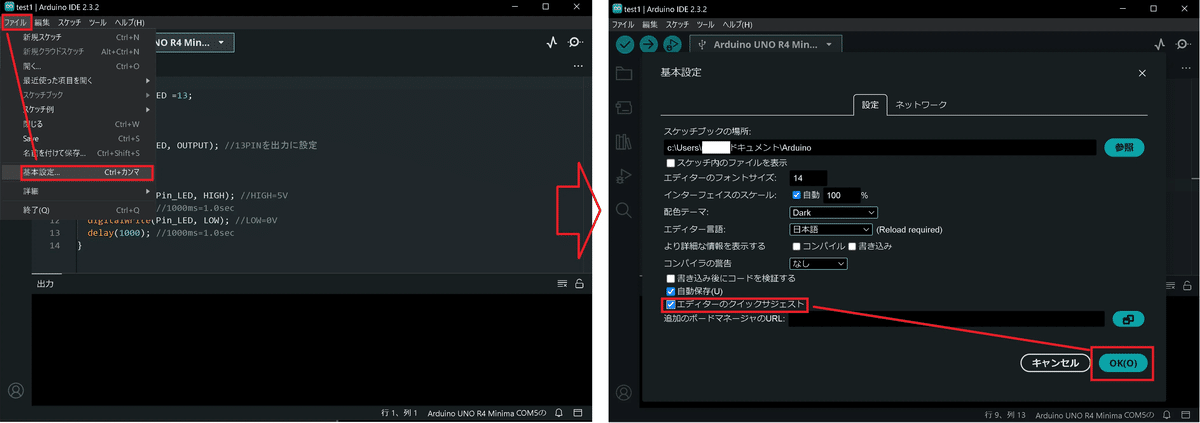This screenshot has height=423, width=1200.
Task: Enable the コンパイル verbose output checkbox
Action: [797, 245]
